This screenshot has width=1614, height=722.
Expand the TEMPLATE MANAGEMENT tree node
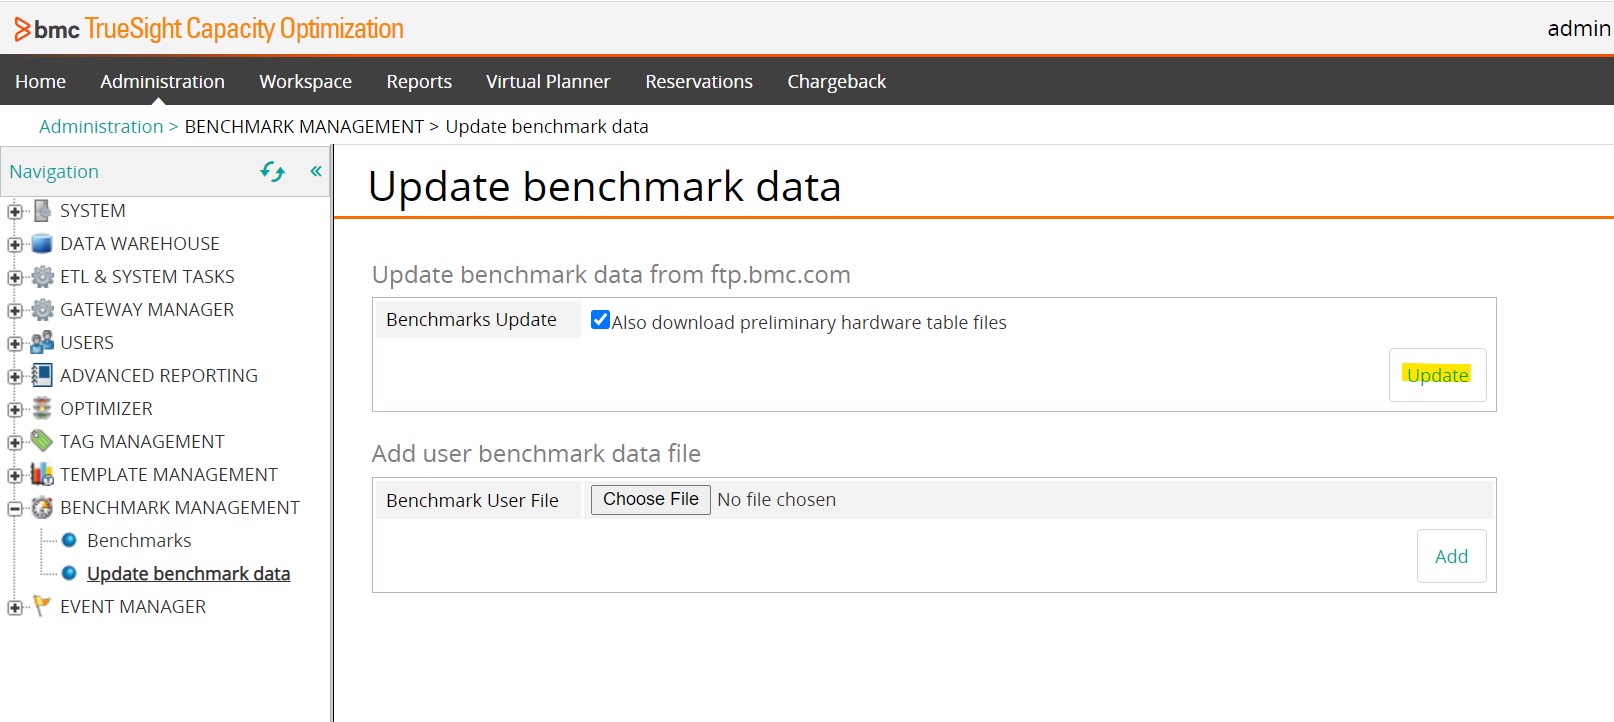tap(15, 476)
